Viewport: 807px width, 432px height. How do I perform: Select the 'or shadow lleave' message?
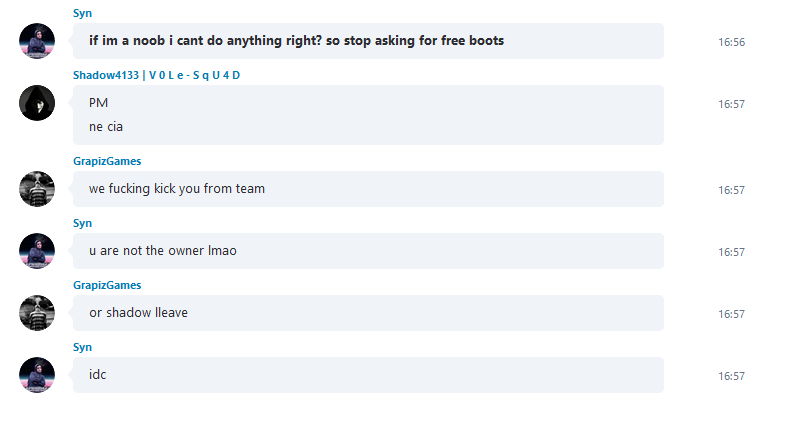coord(369,313)
